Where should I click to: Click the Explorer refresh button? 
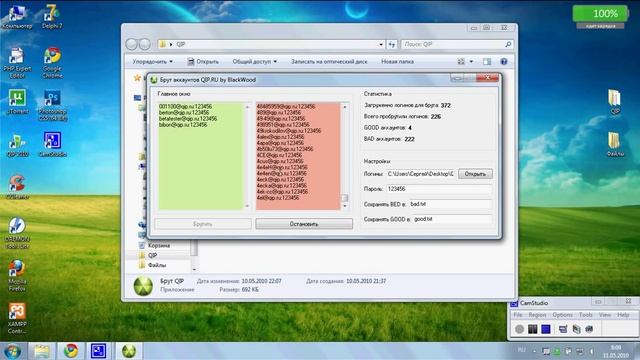pos(392,44)
